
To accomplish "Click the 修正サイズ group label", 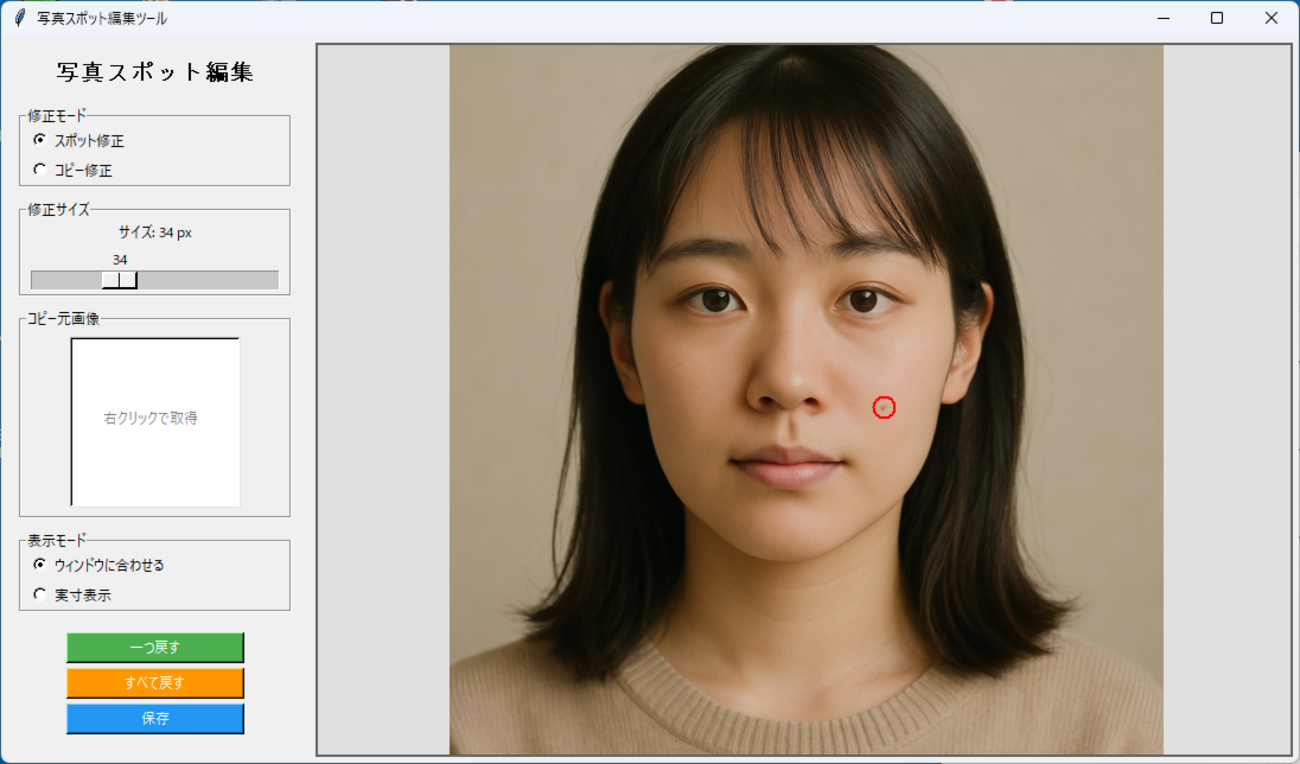I will pyautogui.click(x=59, y=210).
